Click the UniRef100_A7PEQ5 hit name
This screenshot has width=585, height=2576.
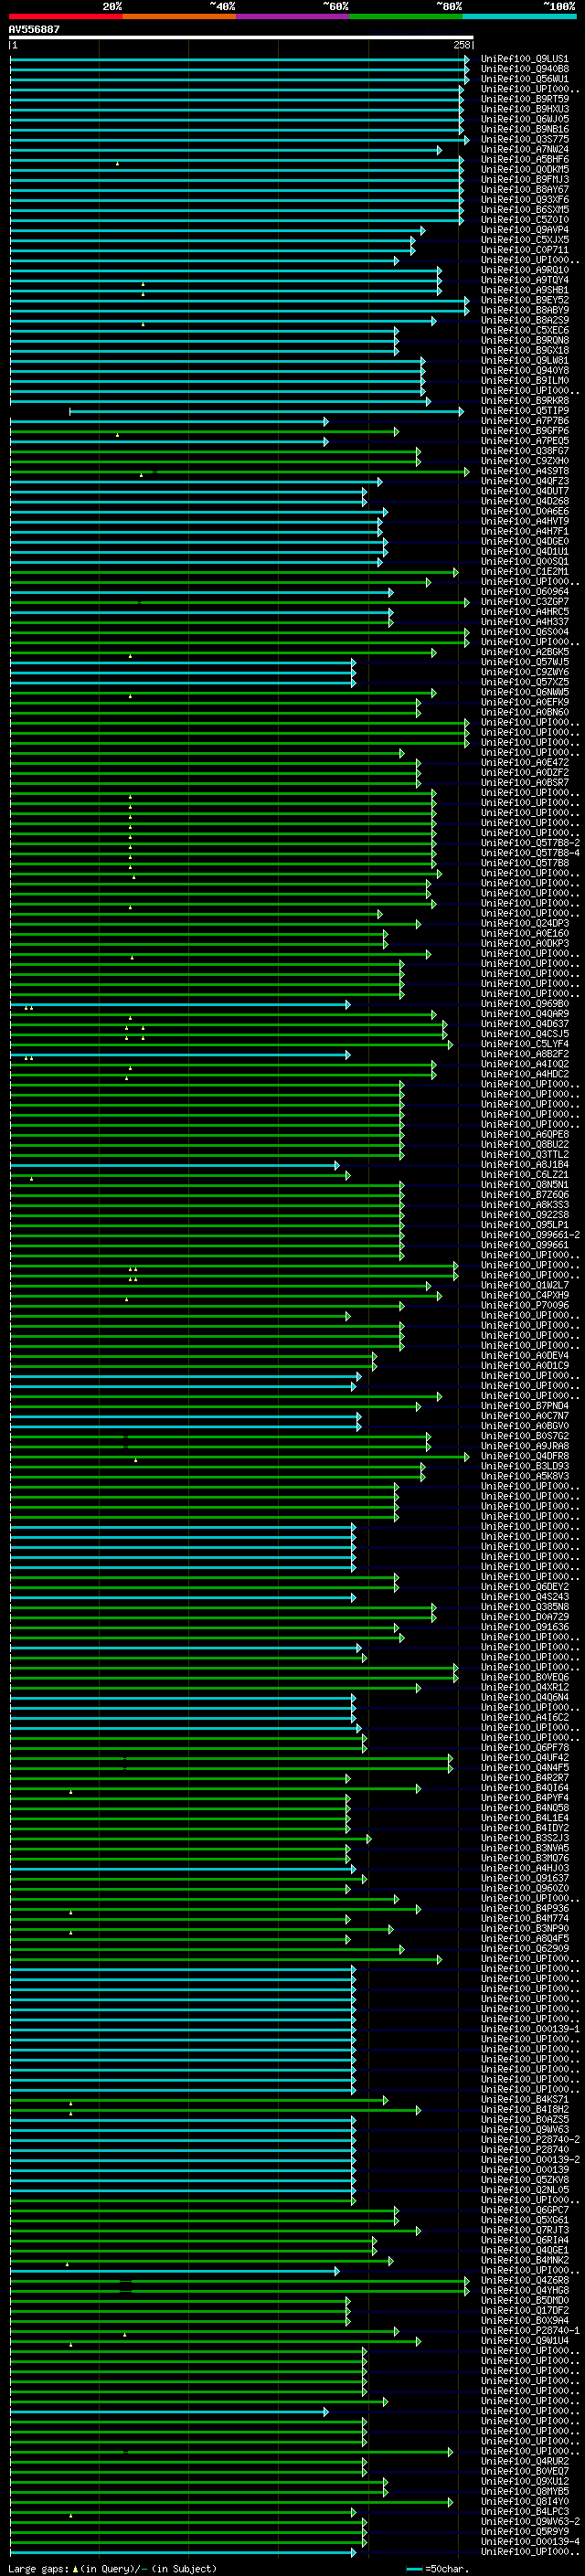coord(525,441)
